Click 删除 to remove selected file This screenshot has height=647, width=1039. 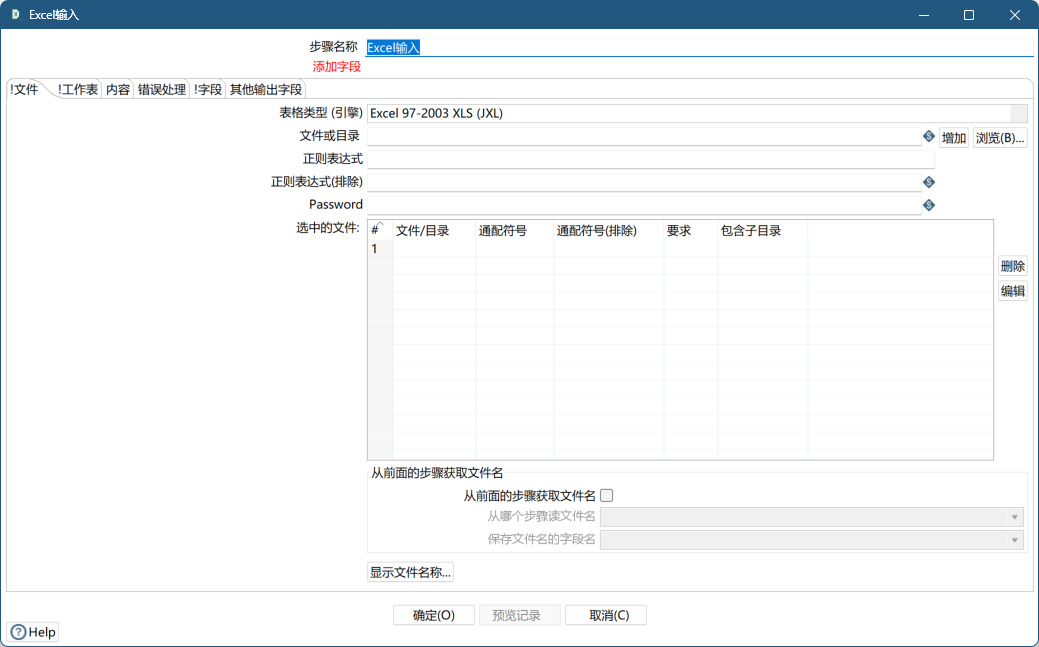[1012, 265]
